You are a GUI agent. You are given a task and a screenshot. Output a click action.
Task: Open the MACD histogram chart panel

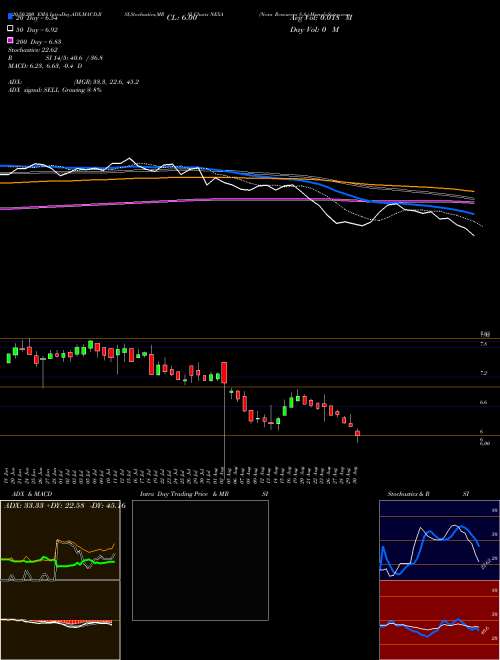pos(60,620)
